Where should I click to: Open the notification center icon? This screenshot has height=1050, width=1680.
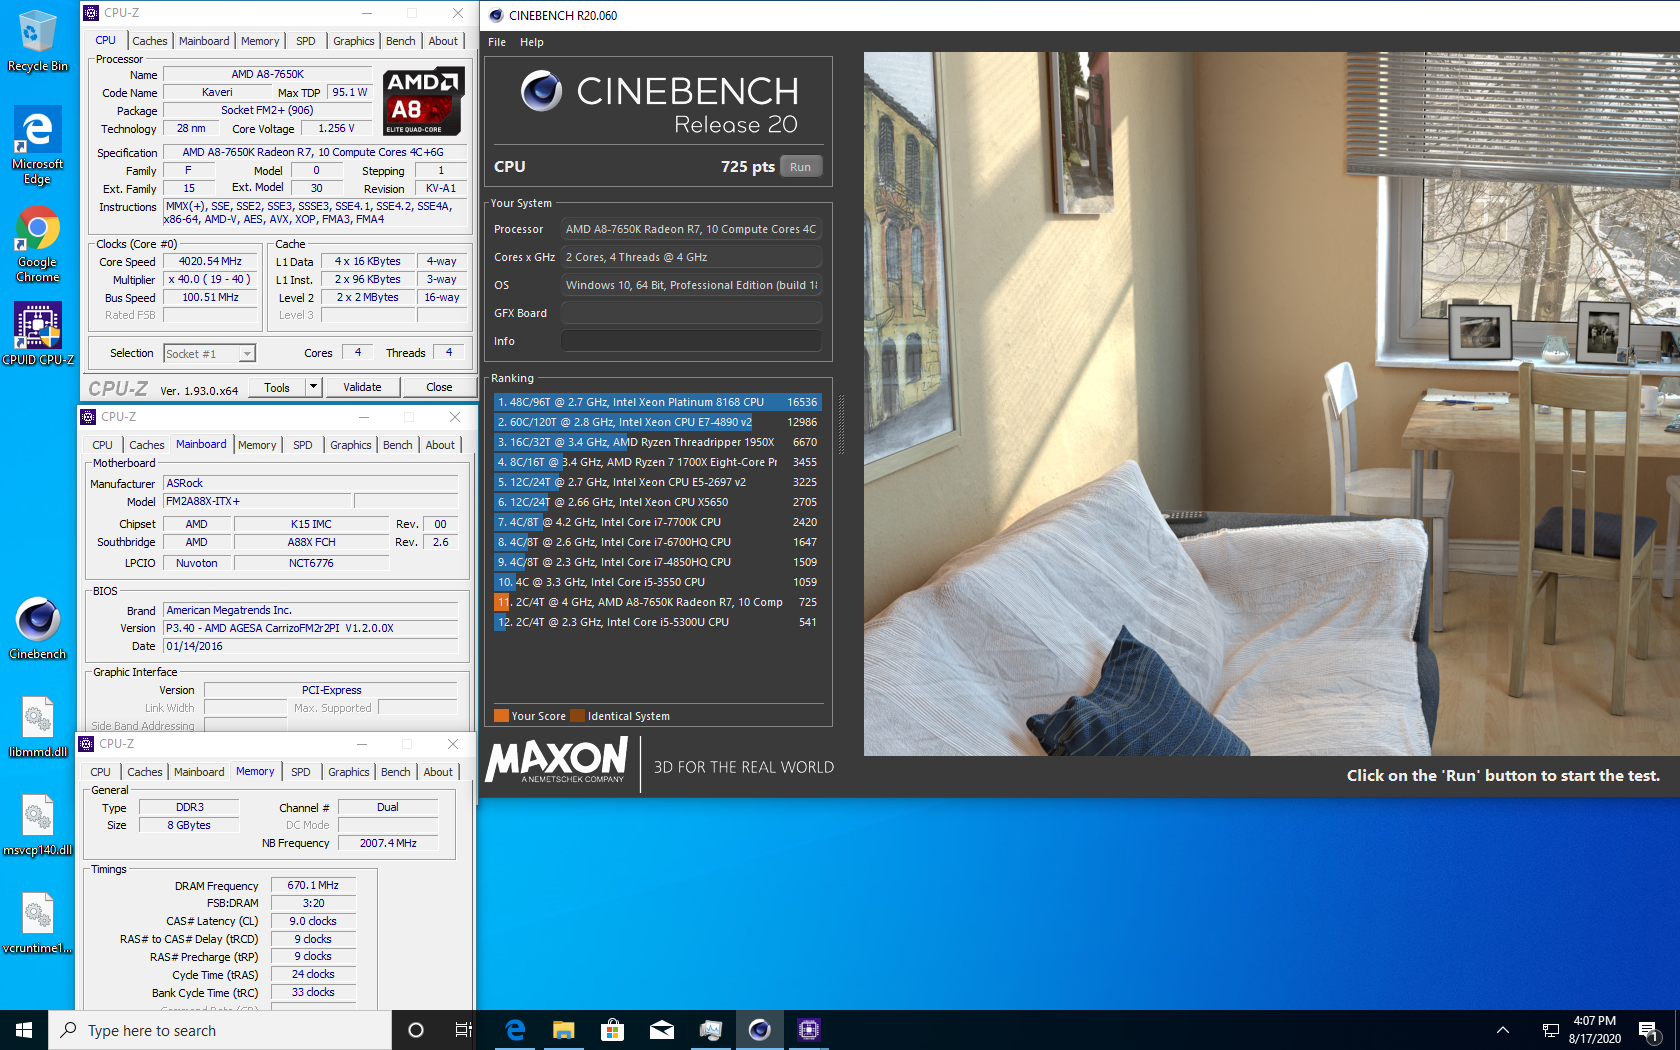pos(1649,1030)
